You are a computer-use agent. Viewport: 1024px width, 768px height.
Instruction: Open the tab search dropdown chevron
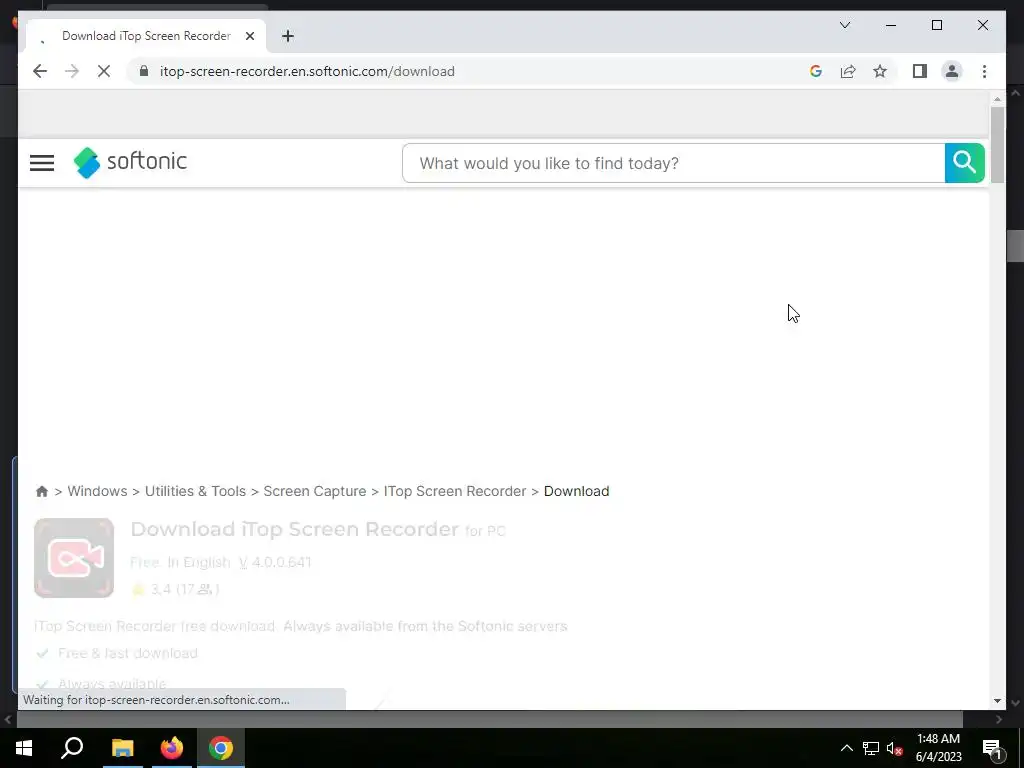[845, 25]
